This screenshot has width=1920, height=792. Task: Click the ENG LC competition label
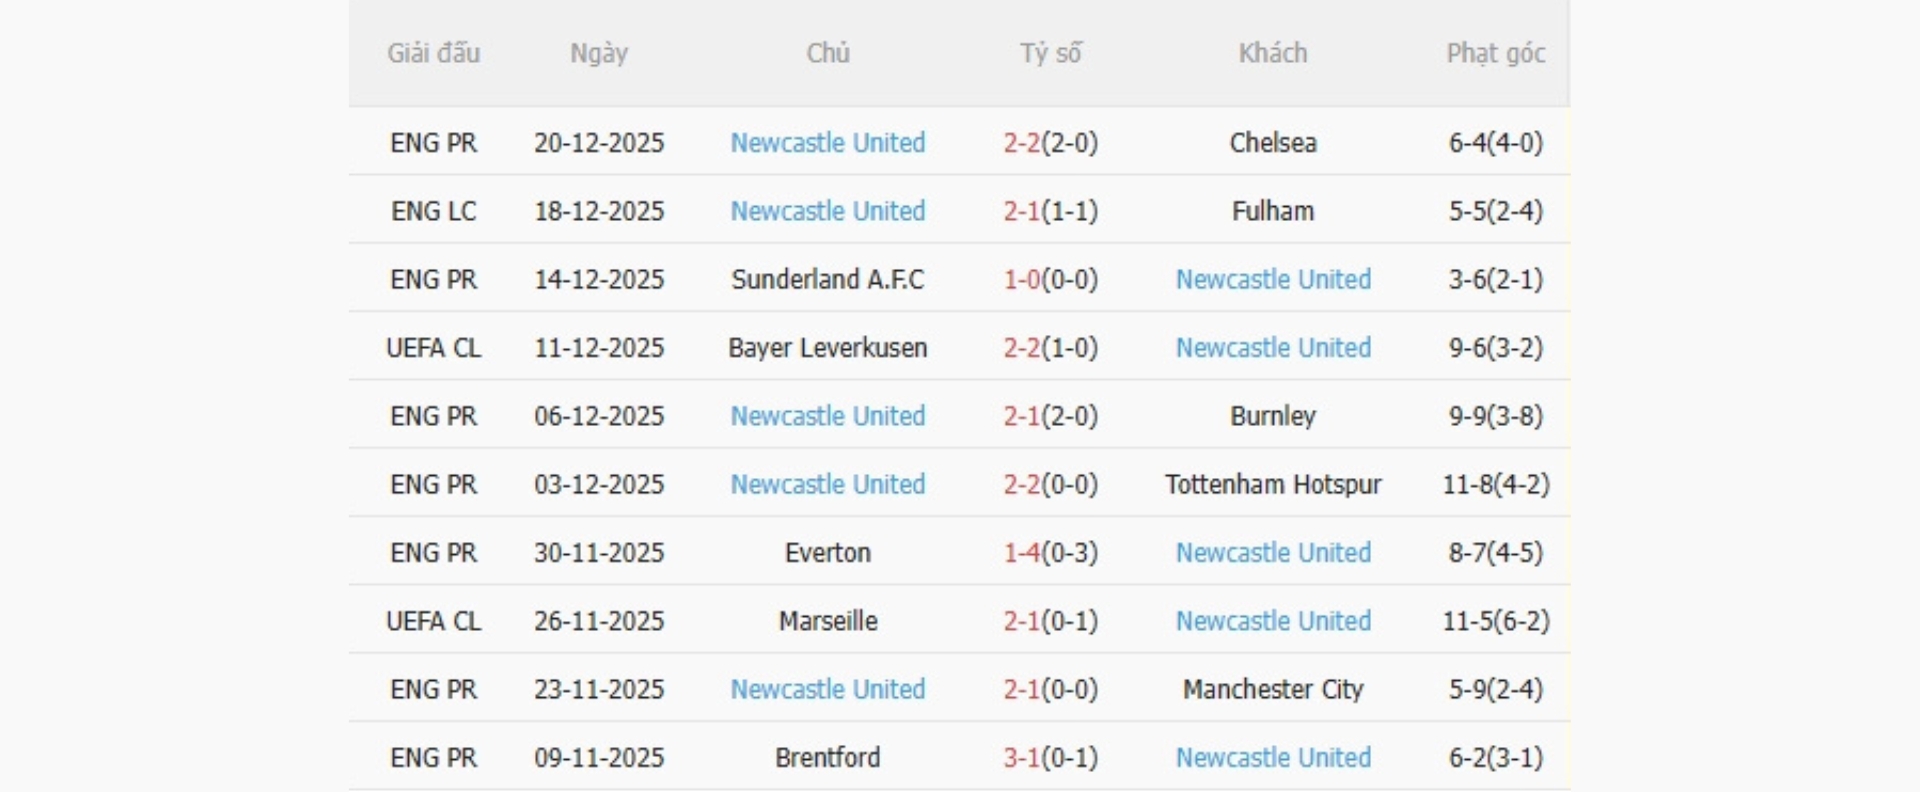tap(434, 211)
